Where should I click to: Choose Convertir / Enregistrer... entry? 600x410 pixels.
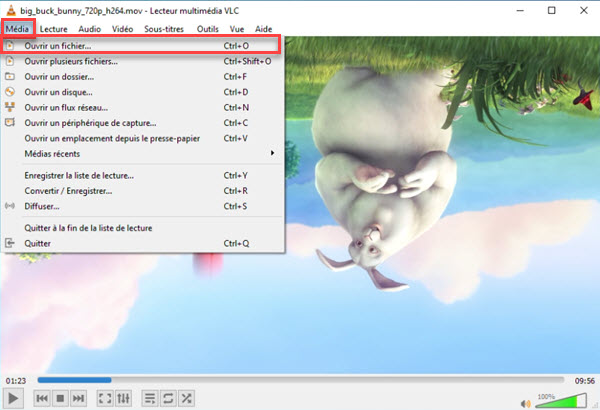click(142, 191)
